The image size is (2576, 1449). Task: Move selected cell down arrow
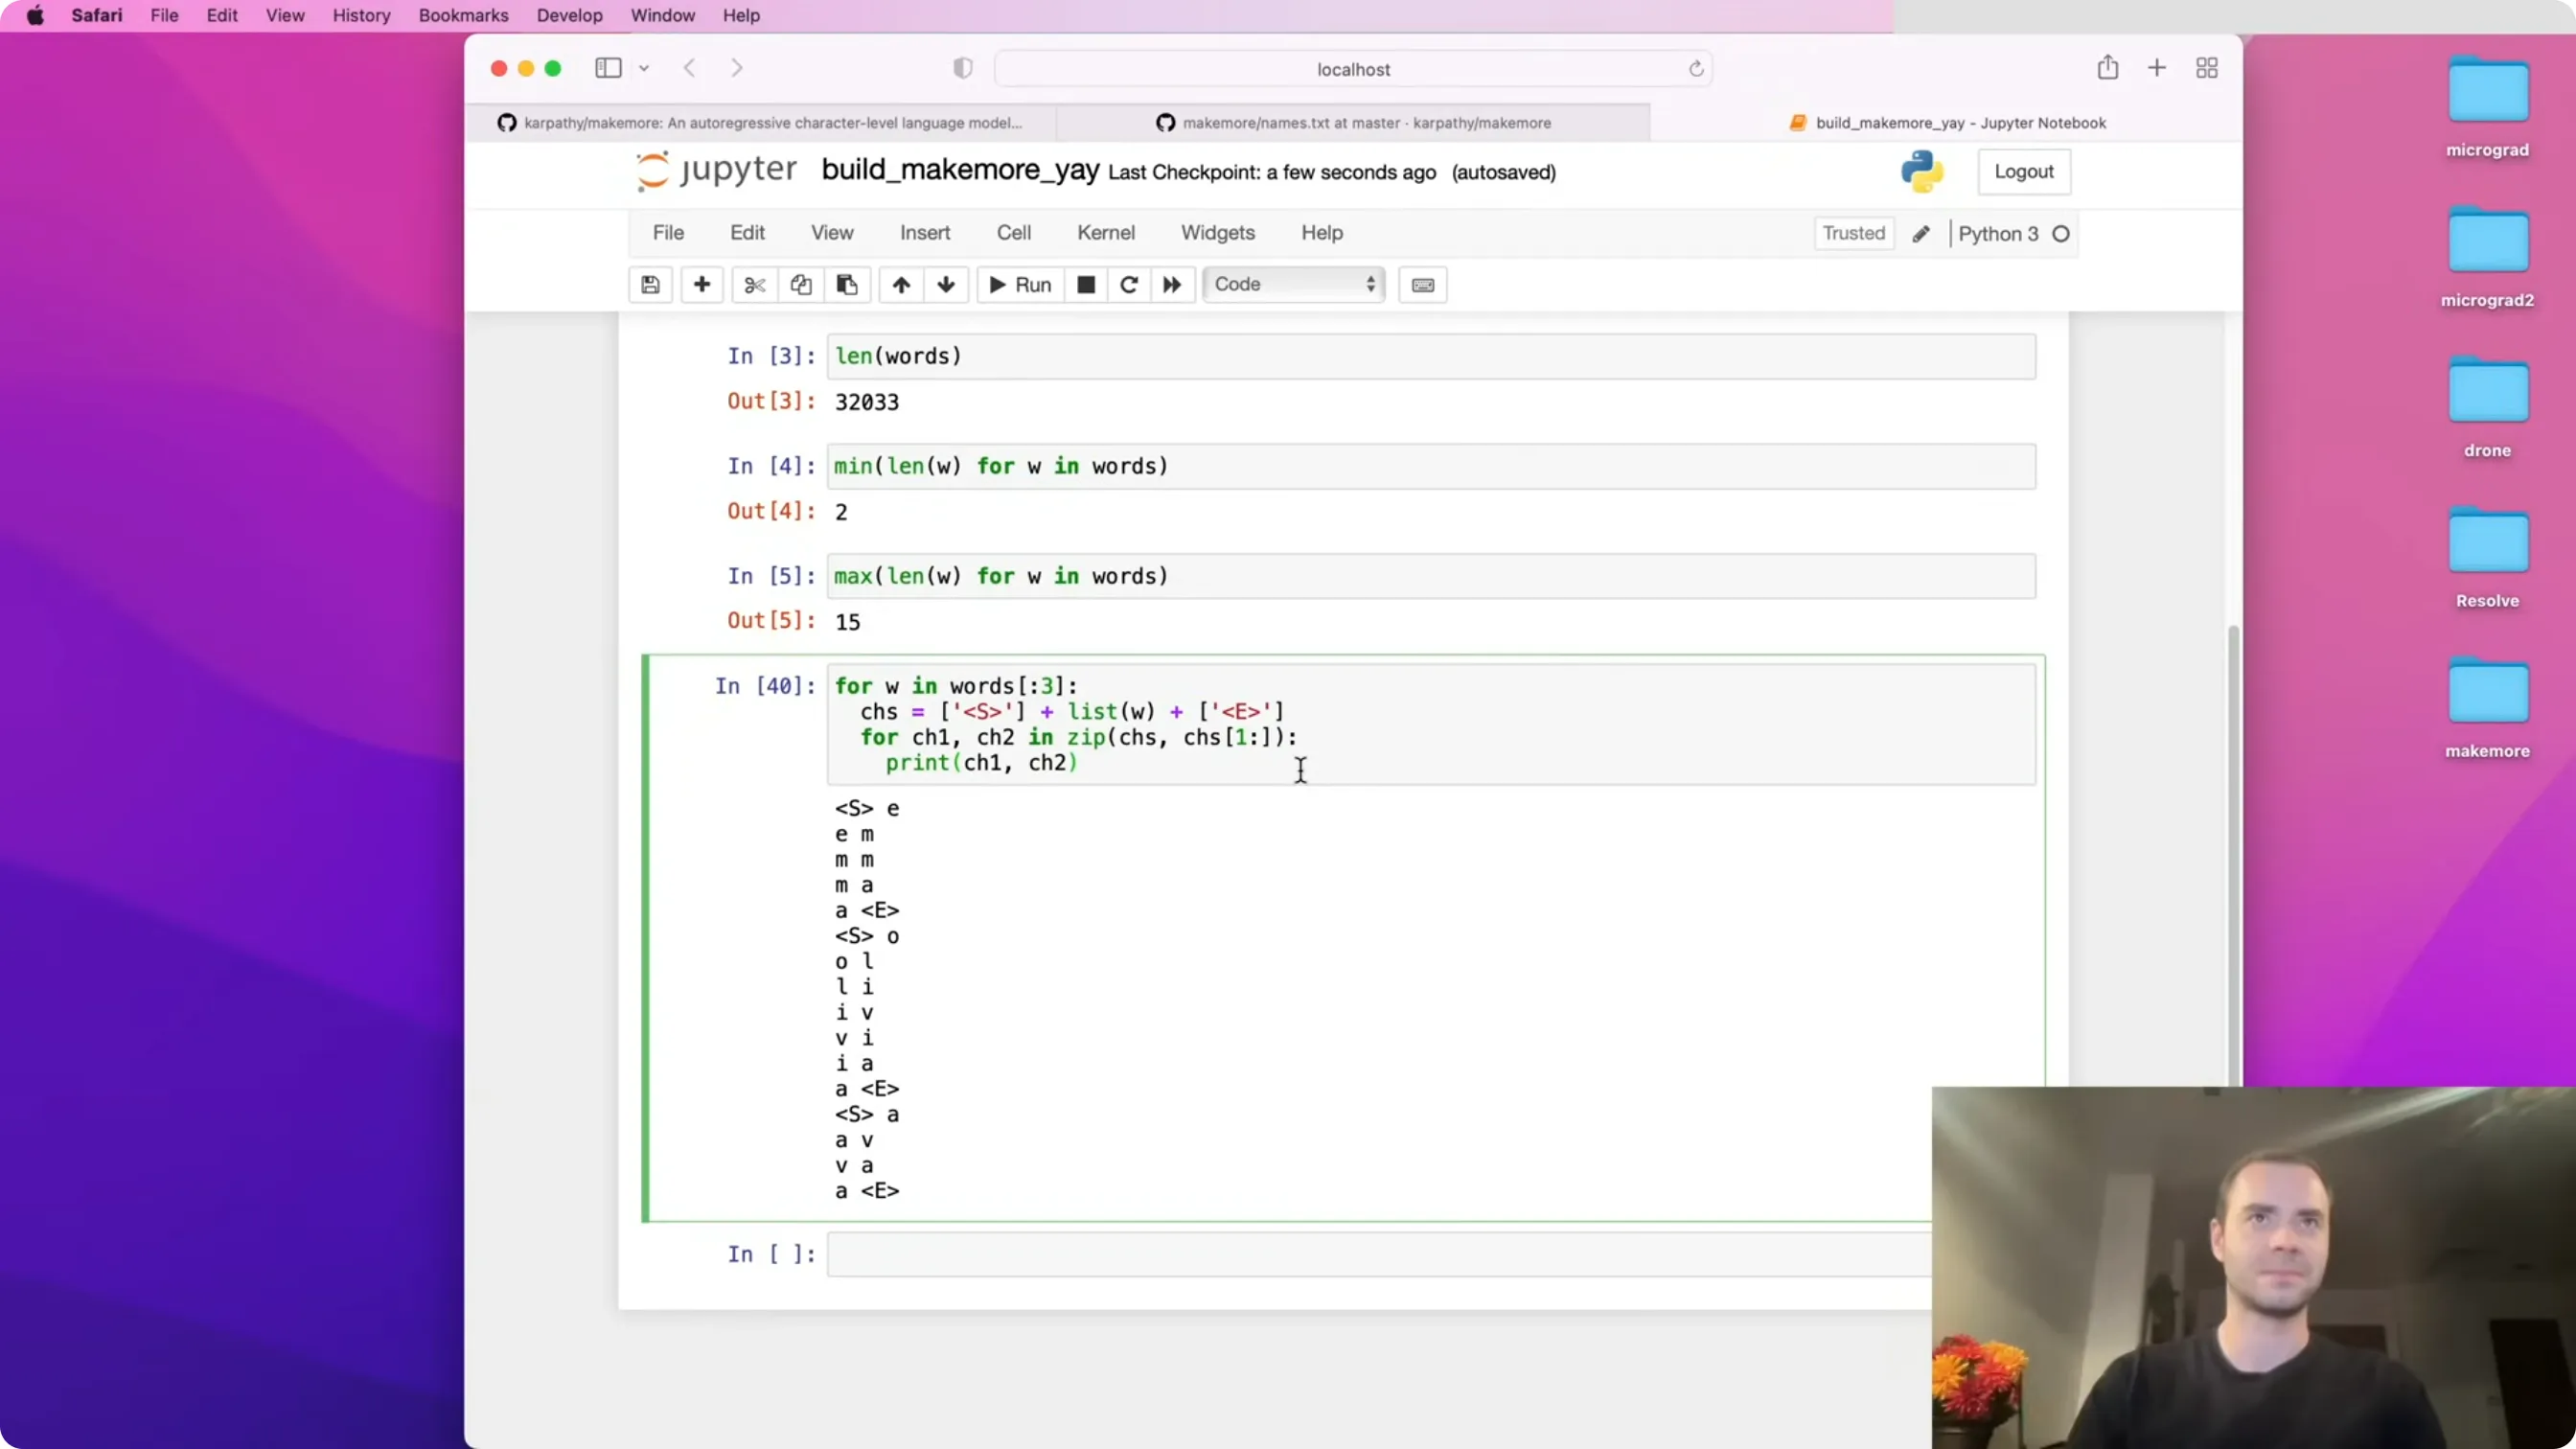[946, 285]
